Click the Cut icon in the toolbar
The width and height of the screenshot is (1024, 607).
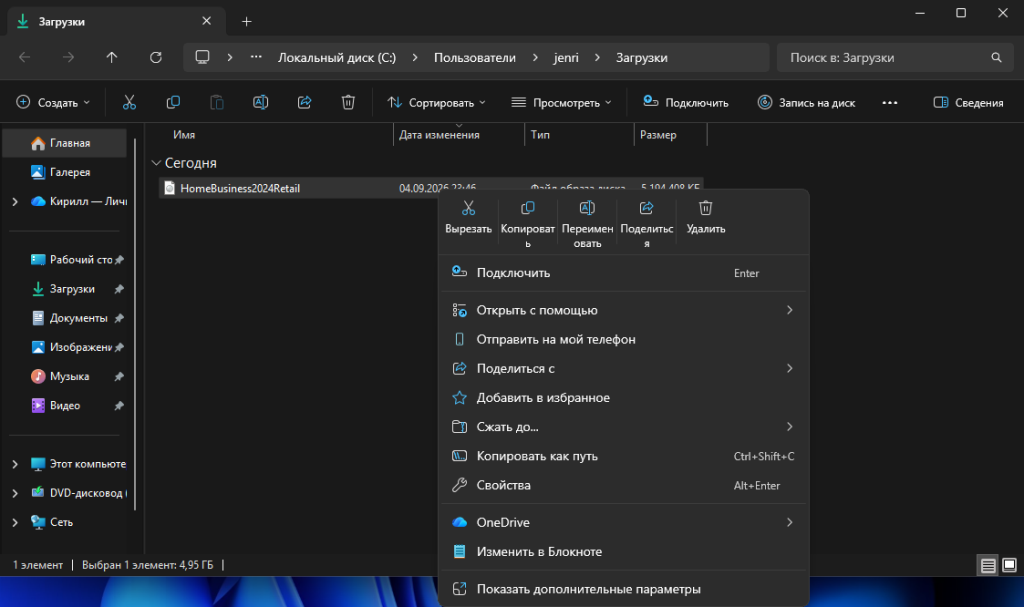click(129, 103)
